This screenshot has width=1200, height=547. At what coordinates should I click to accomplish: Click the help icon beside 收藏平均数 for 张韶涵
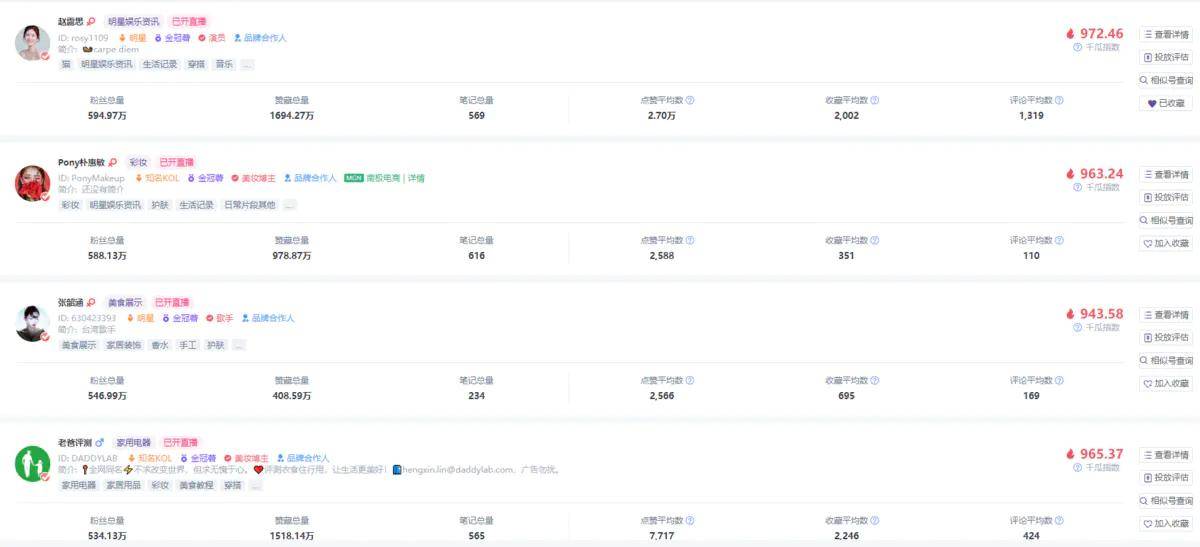click(x=875, y=380)
